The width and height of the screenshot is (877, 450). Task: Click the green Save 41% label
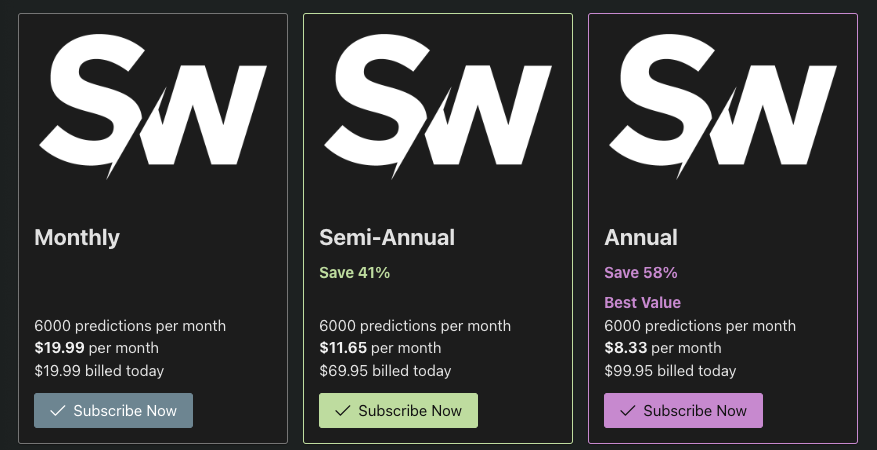[355, 273]
